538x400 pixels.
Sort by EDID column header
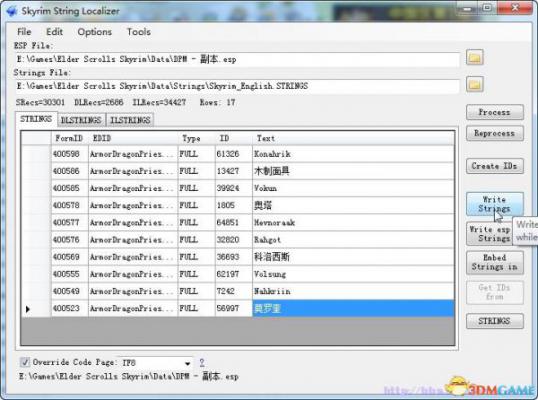[x=133, y=138]
